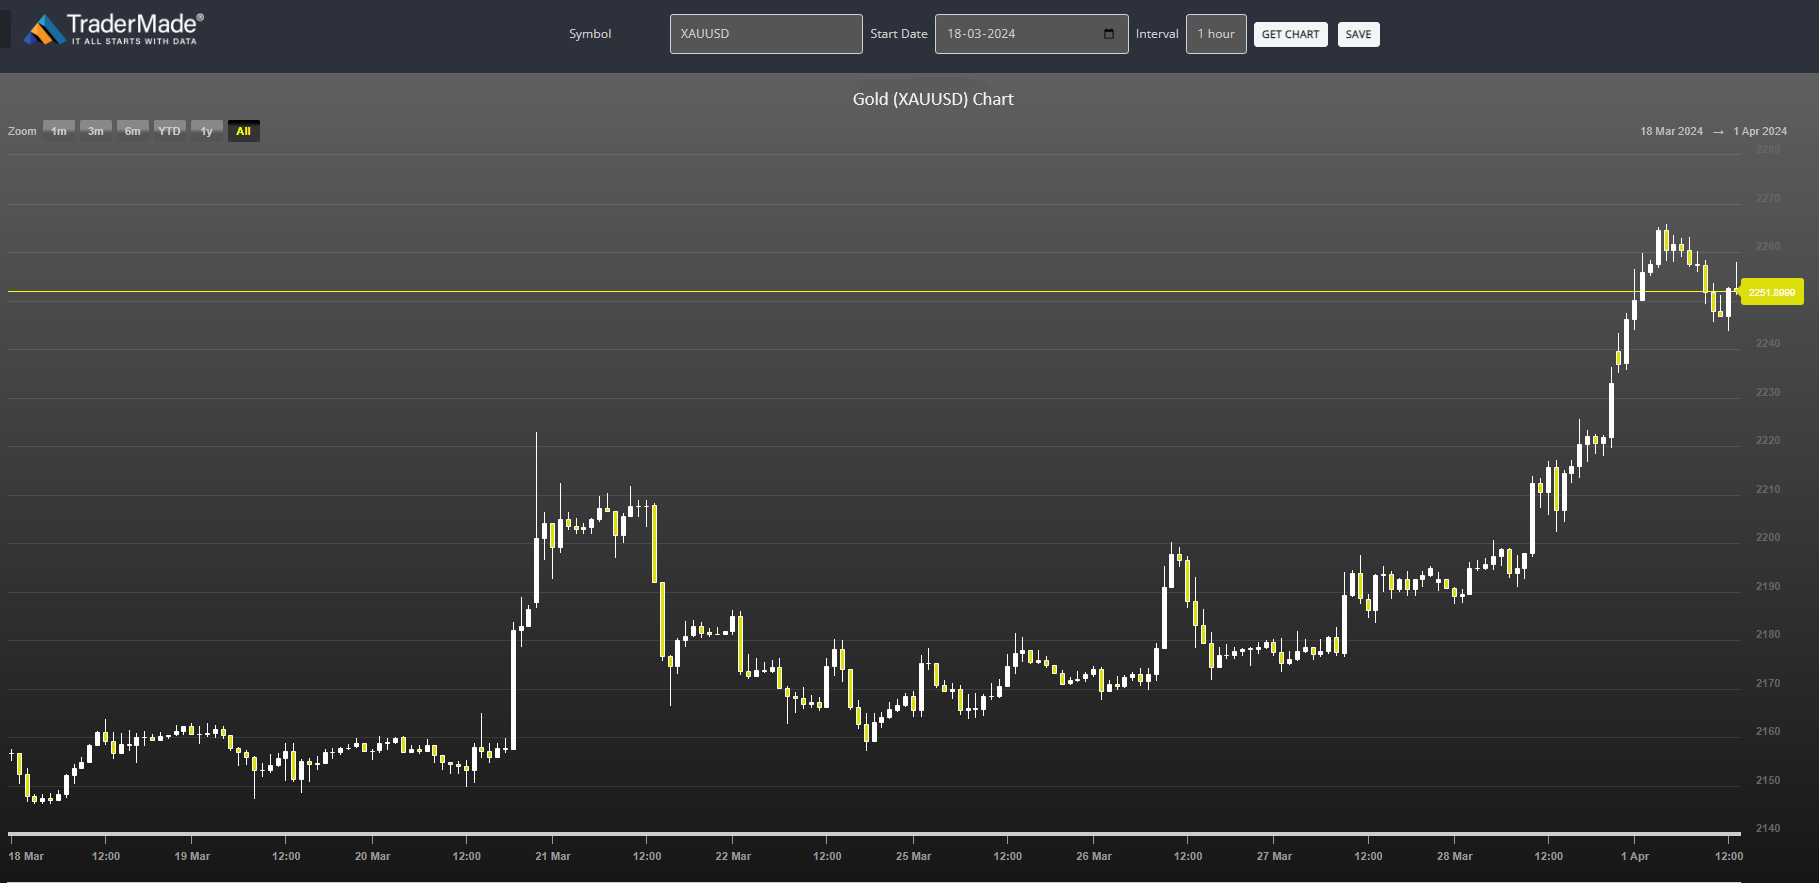Click the 20 Mar x-axis label
The width and height of the screenshot is (1819, 883).
point(373,856)
